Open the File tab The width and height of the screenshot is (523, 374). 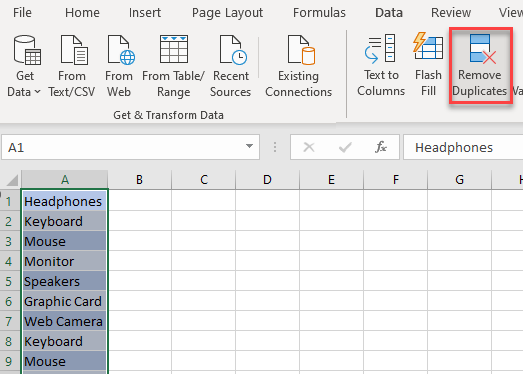click(22, 13)
